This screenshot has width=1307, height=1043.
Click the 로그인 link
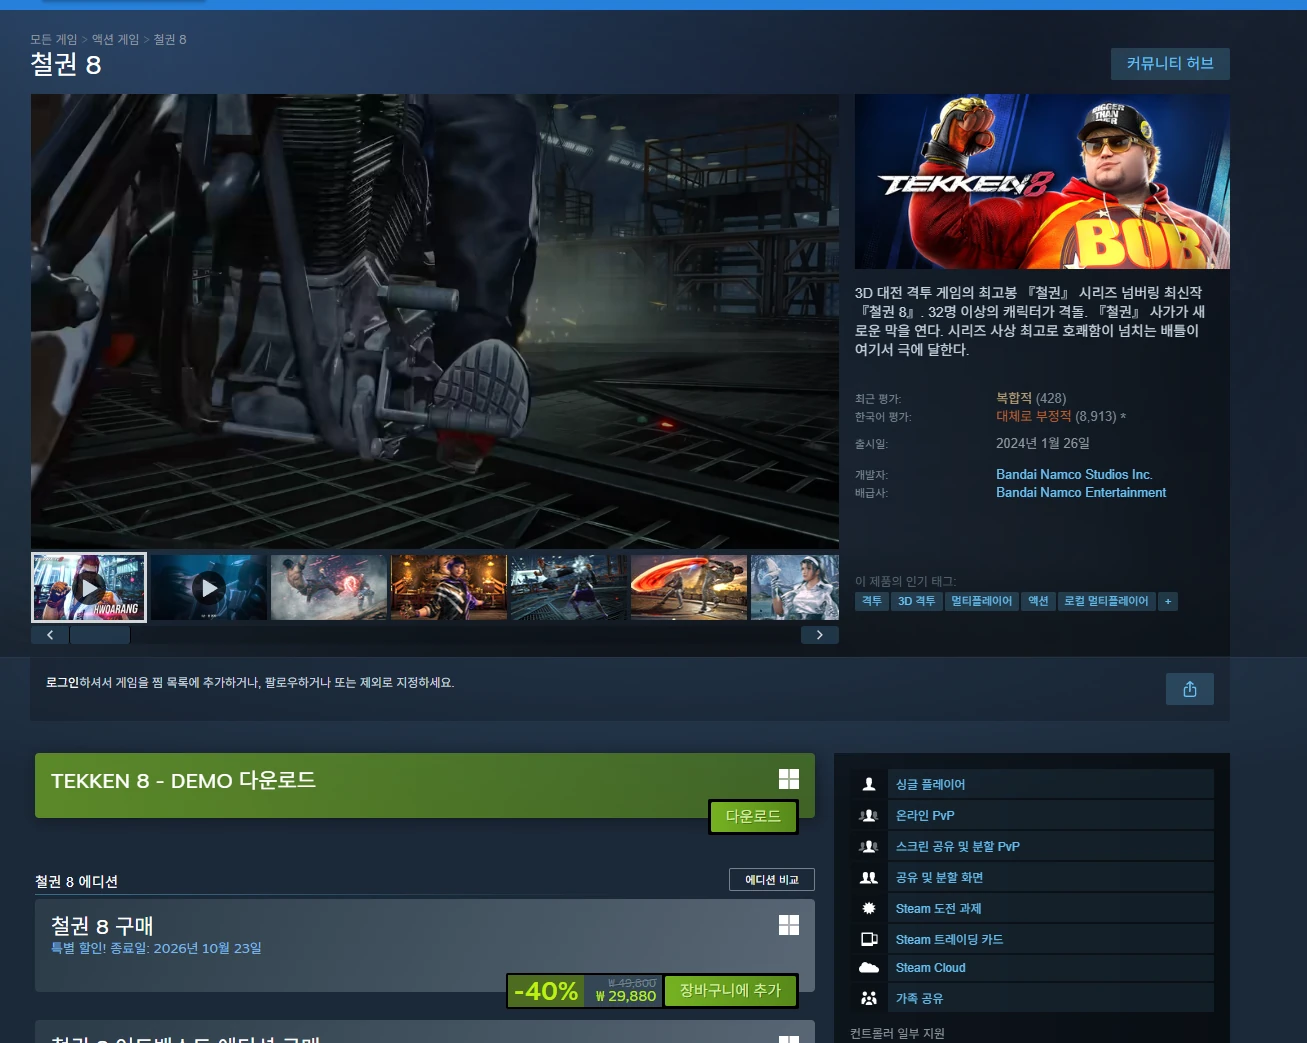pyautogui.click(x=62, y=683)
